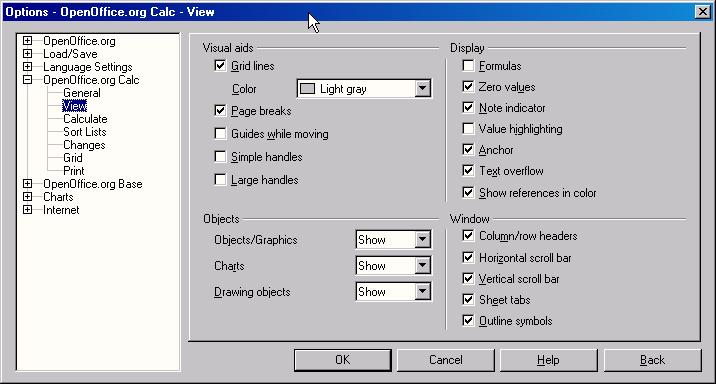Enable Large handles checkbox
This screenshot has height=384, width=716.
[x=220, y=179]
